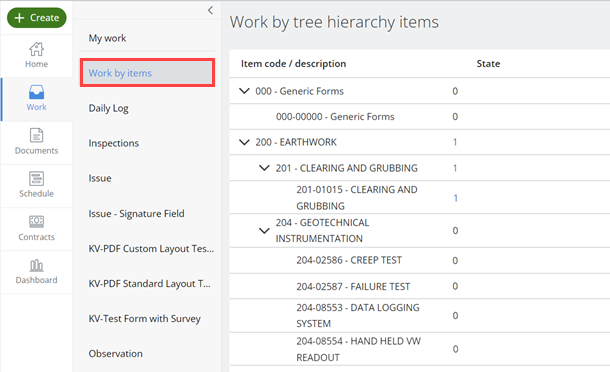Select 204-08553 - DATA LOGGING SYSTEM row

point(420,316)
